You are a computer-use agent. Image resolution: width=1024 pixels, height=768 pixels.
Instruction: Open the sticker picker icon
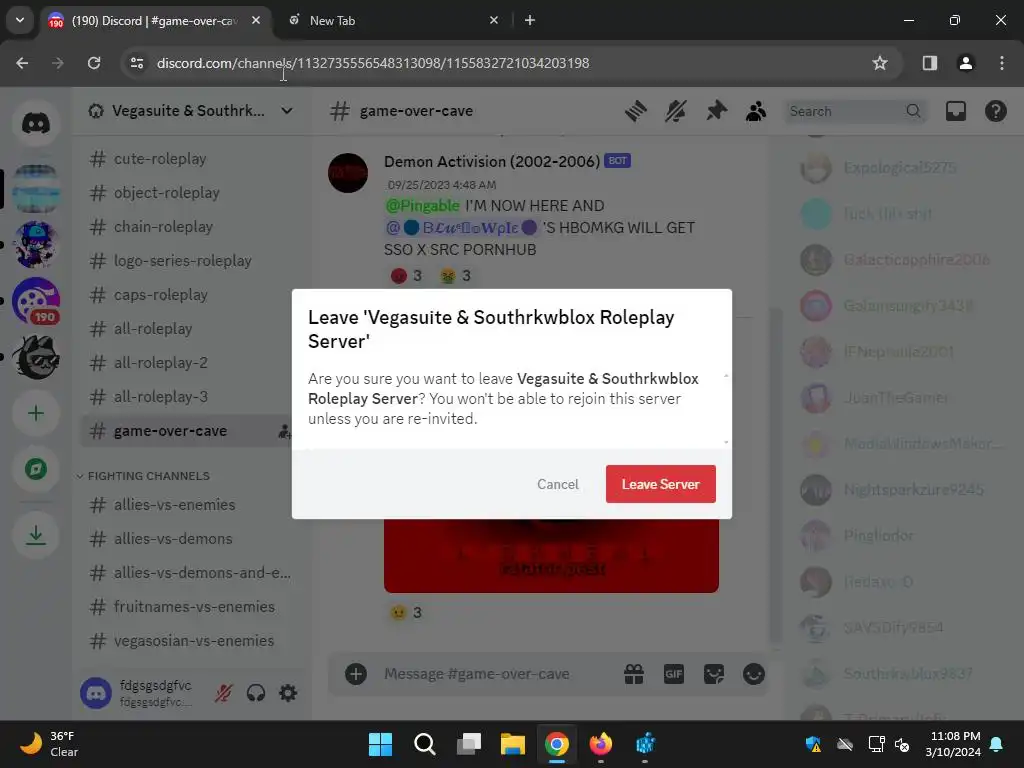tap(713, 674)
